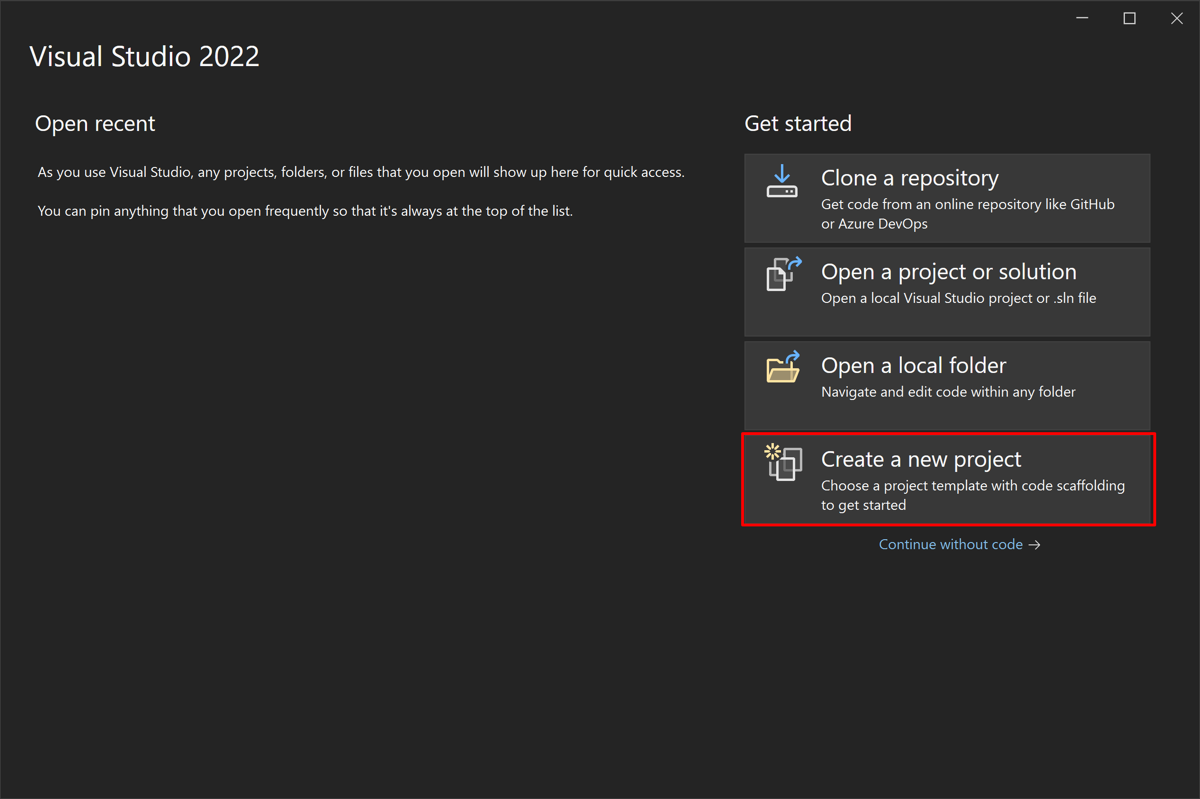The width and height of the screenshot is (1200, 799).
Task: Minimize the Visual Studio start window
Action: (x=1081, y=18)
